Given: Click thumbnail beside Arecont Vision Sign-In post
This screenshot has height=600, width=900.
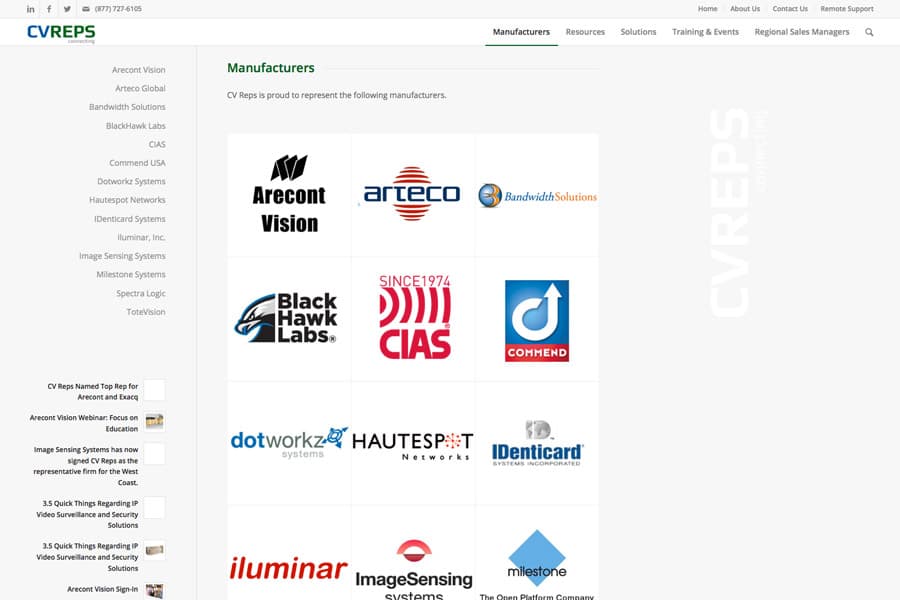Looking at the screenshot, I should tap(154, 591).
